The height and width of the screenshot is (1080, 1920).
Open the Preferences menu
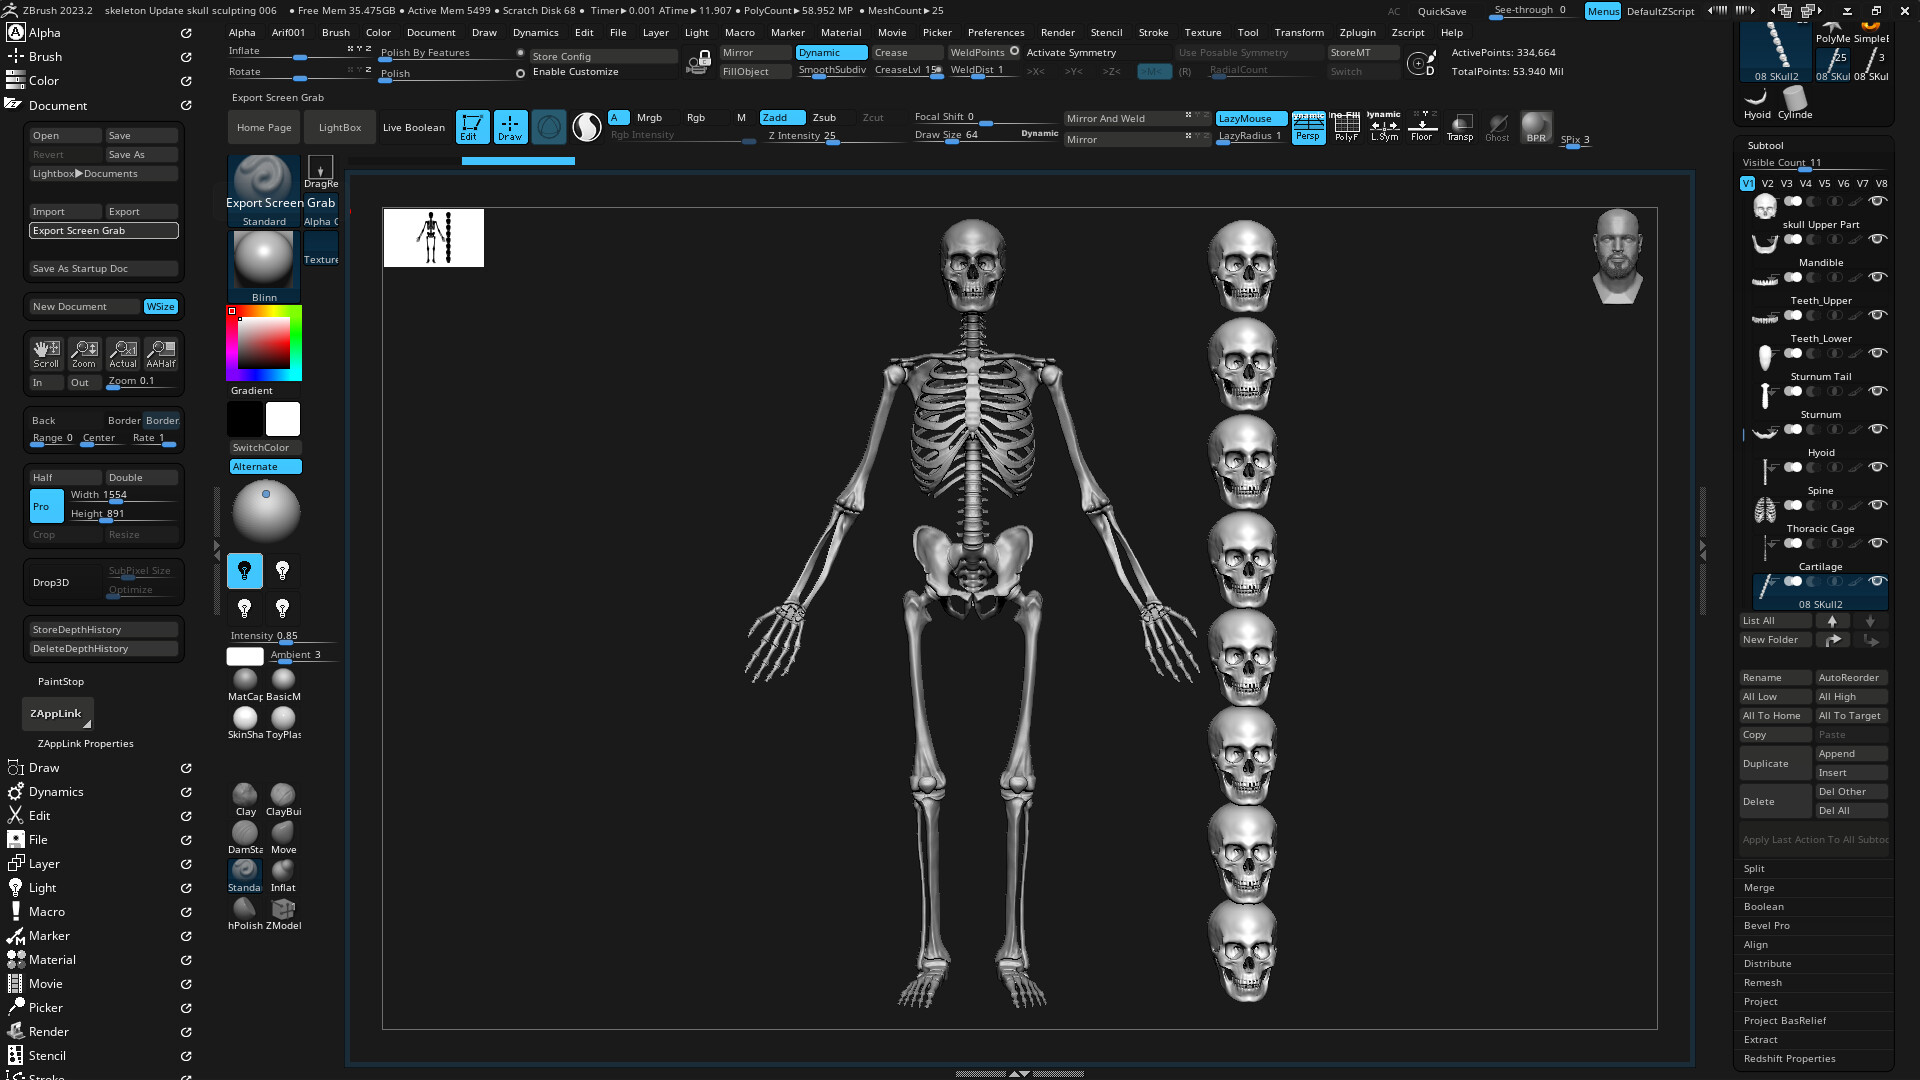pos(996,32)
